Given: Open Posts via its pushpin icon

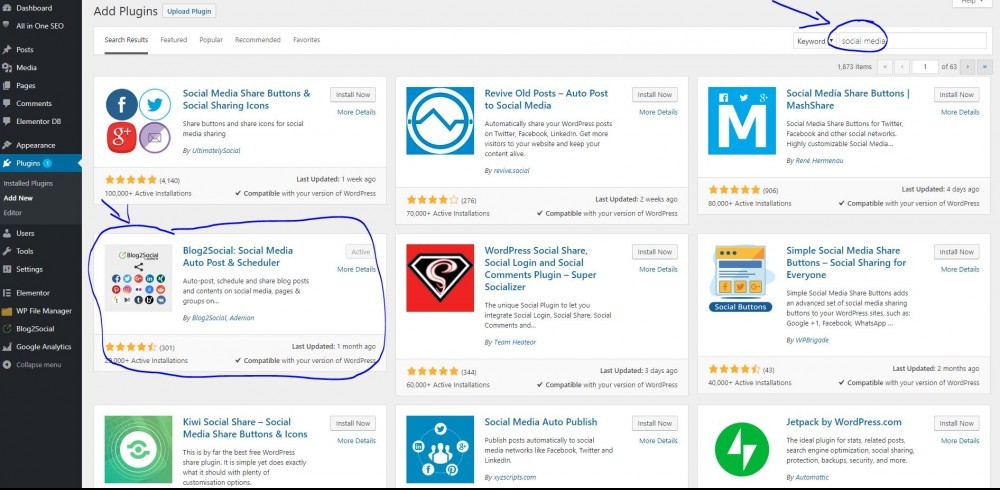Looking at the screenshot, I should point(6,49).
